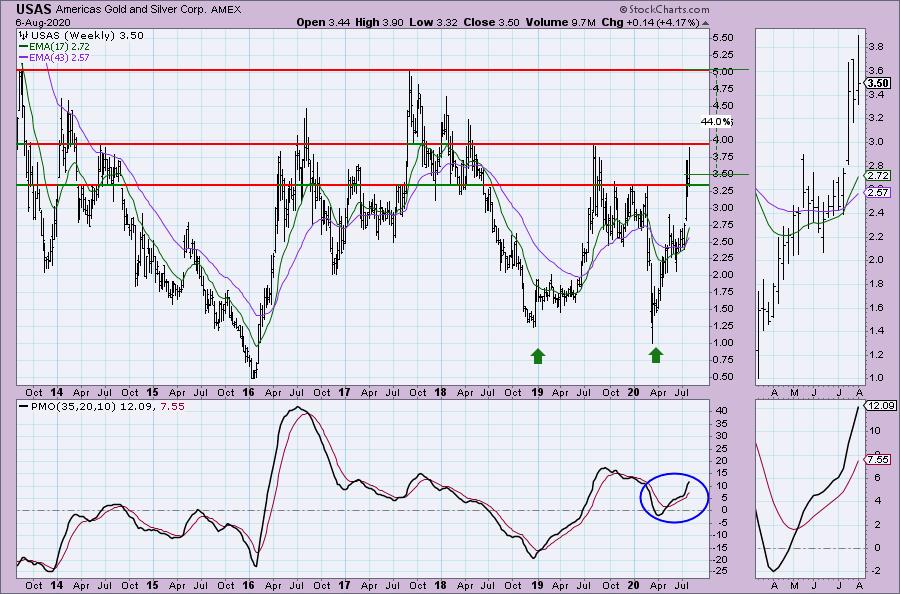Click the Close 3.50 value in header
This screenshot has width=900, height=594.
[491, 22]
